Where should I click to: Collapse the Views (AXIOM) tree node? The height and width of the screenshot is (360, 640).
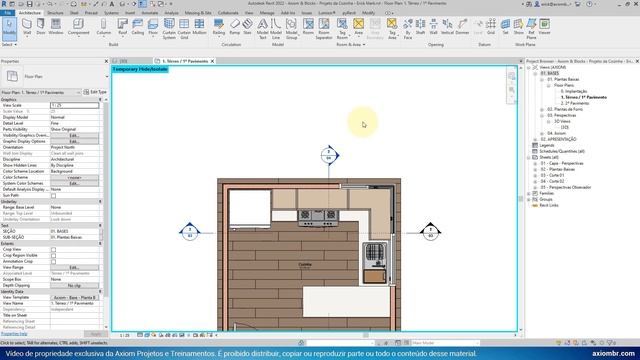[x=529, y=67]
